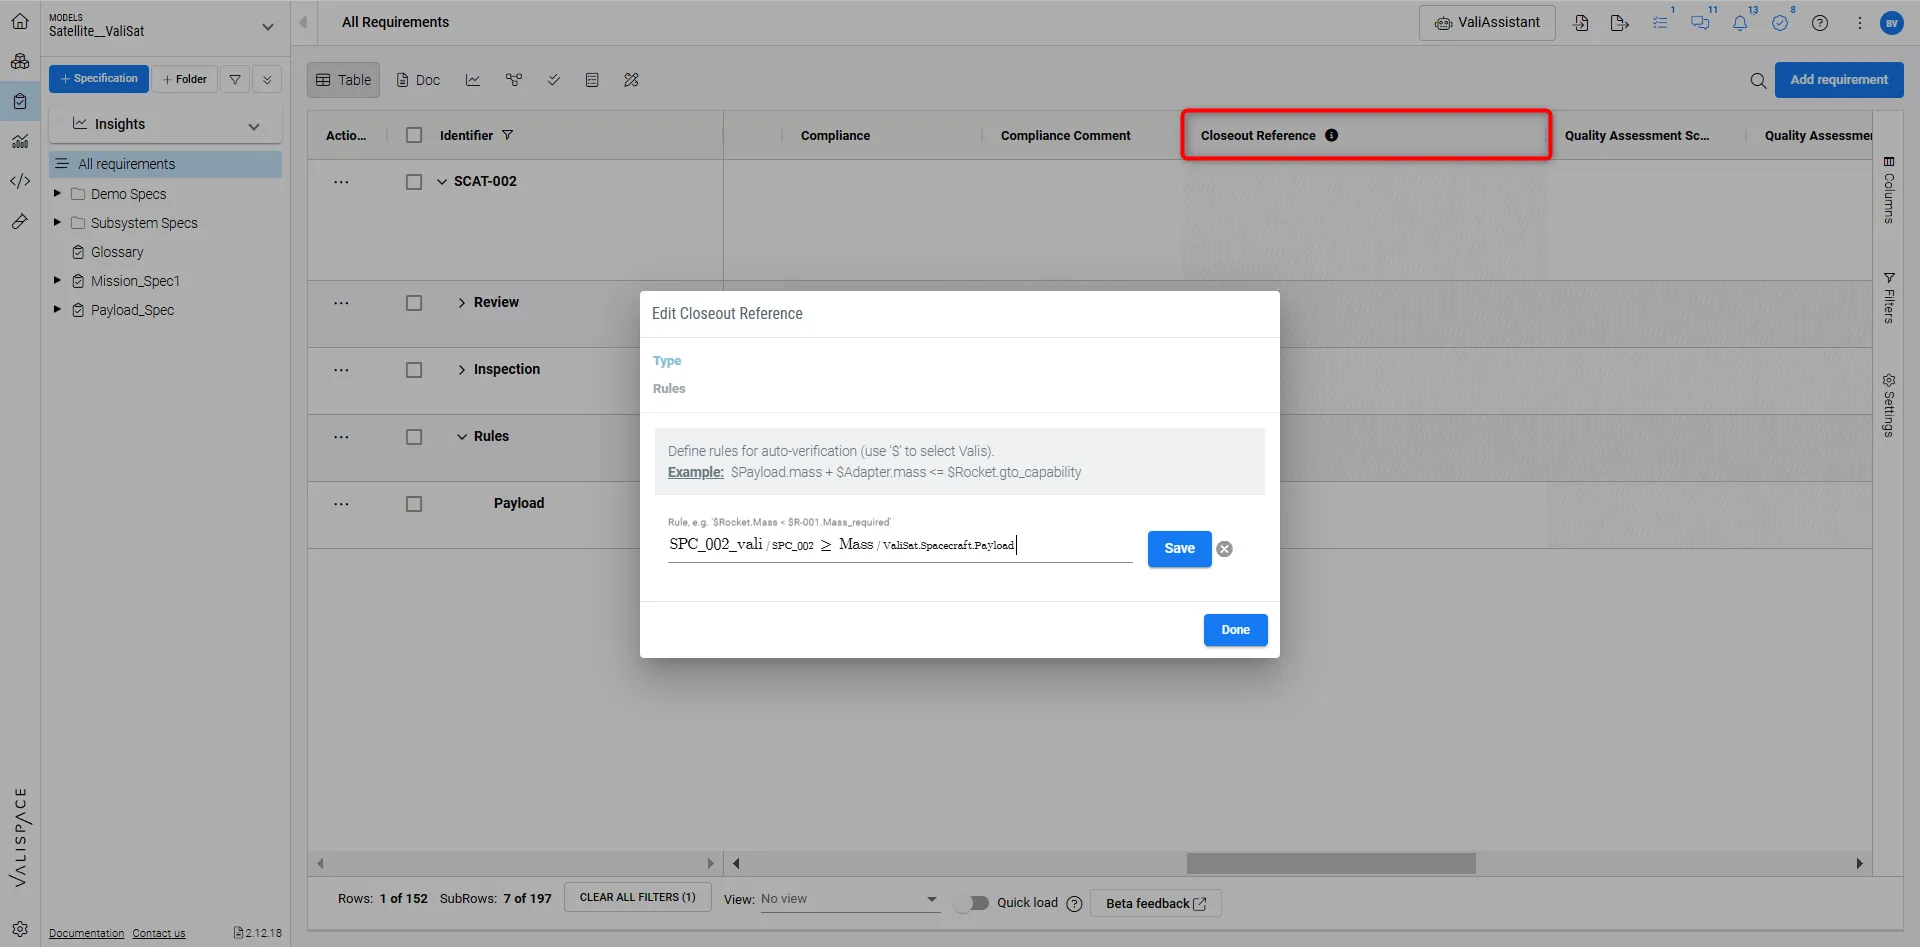
Task: Switch to the chart view icon
Action: (x=473, y=80)
